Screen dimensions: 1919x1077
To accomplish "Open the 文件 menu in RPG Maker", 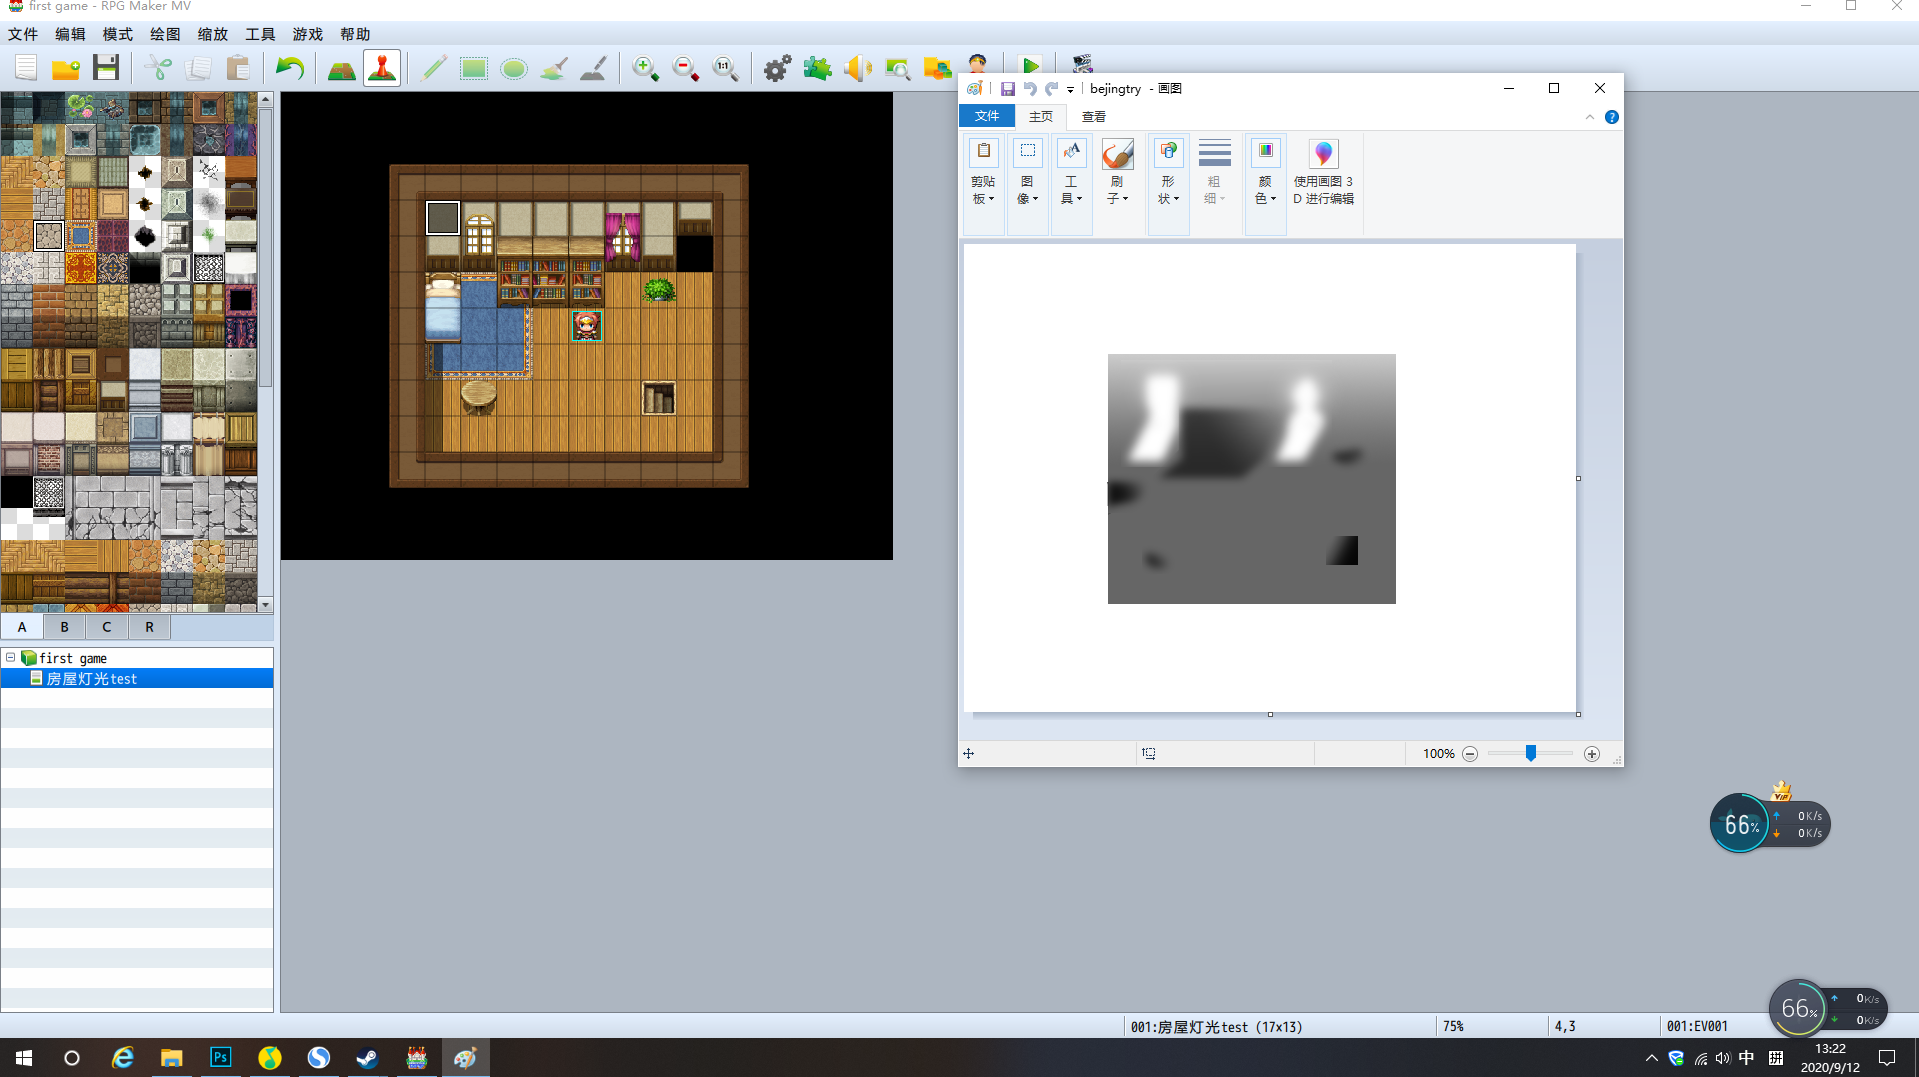I will [x=23, y=34].
